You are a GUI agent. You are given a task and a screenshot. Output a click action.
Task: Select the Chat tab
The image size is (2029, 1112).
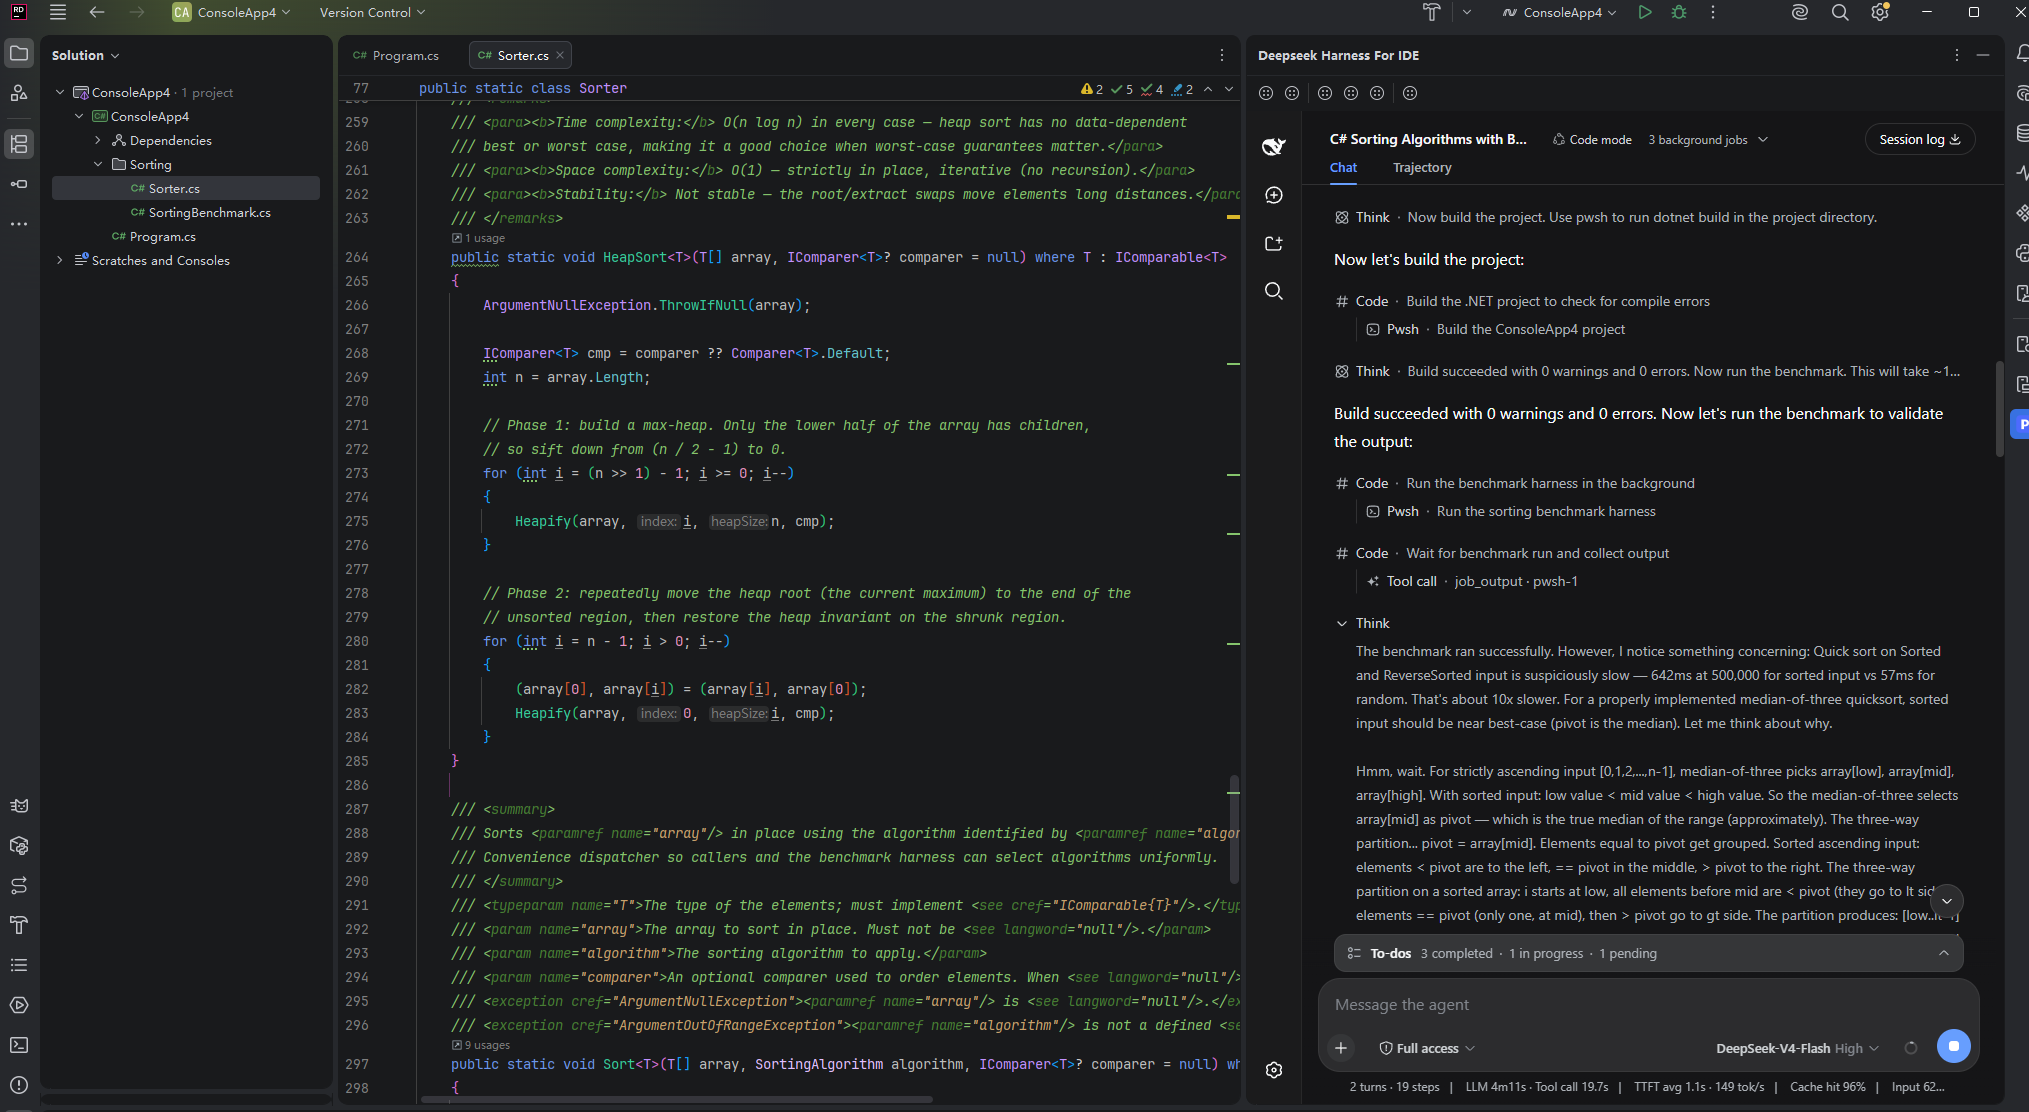tap(1343, 168)
